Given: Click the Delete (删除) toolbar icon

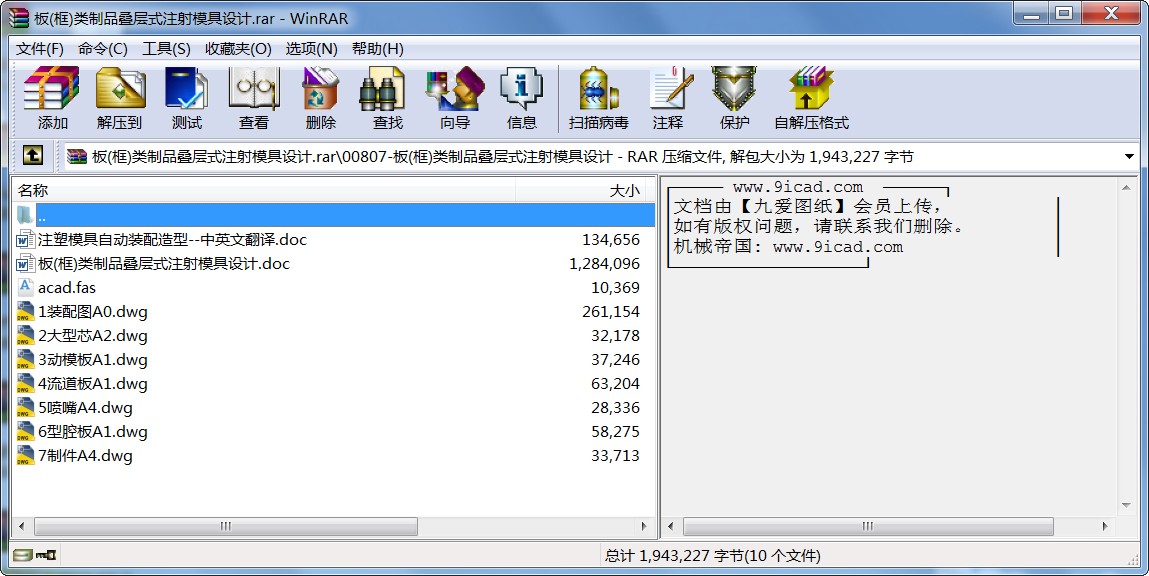Looking at the screenshot, I should [321, 98].
